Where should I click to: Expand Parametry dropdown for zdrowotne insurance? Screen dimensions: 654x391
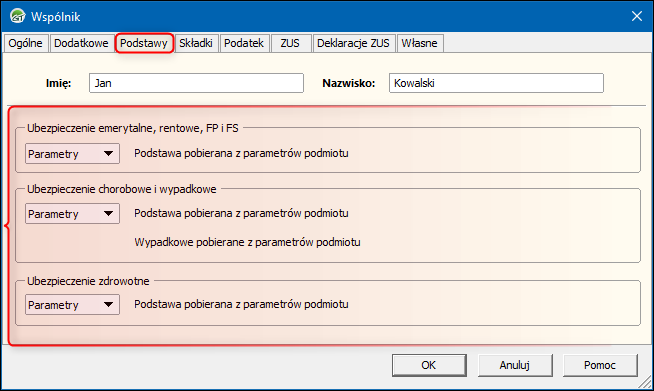[x=72, y=305]
